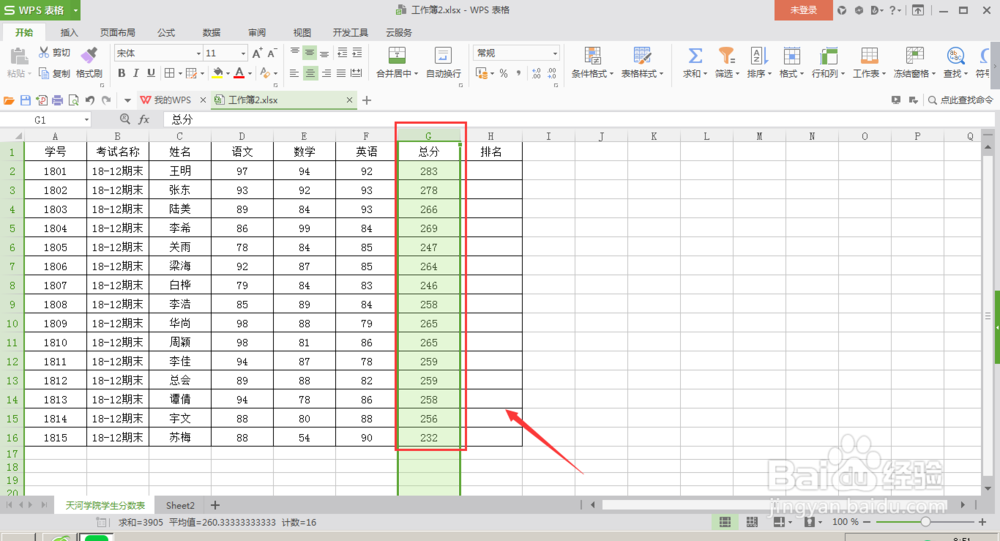Image resolution: width=1000 pixels, height=541 pixels.
Task: Increase font size with the A+ icon
Action: point(257,53)
